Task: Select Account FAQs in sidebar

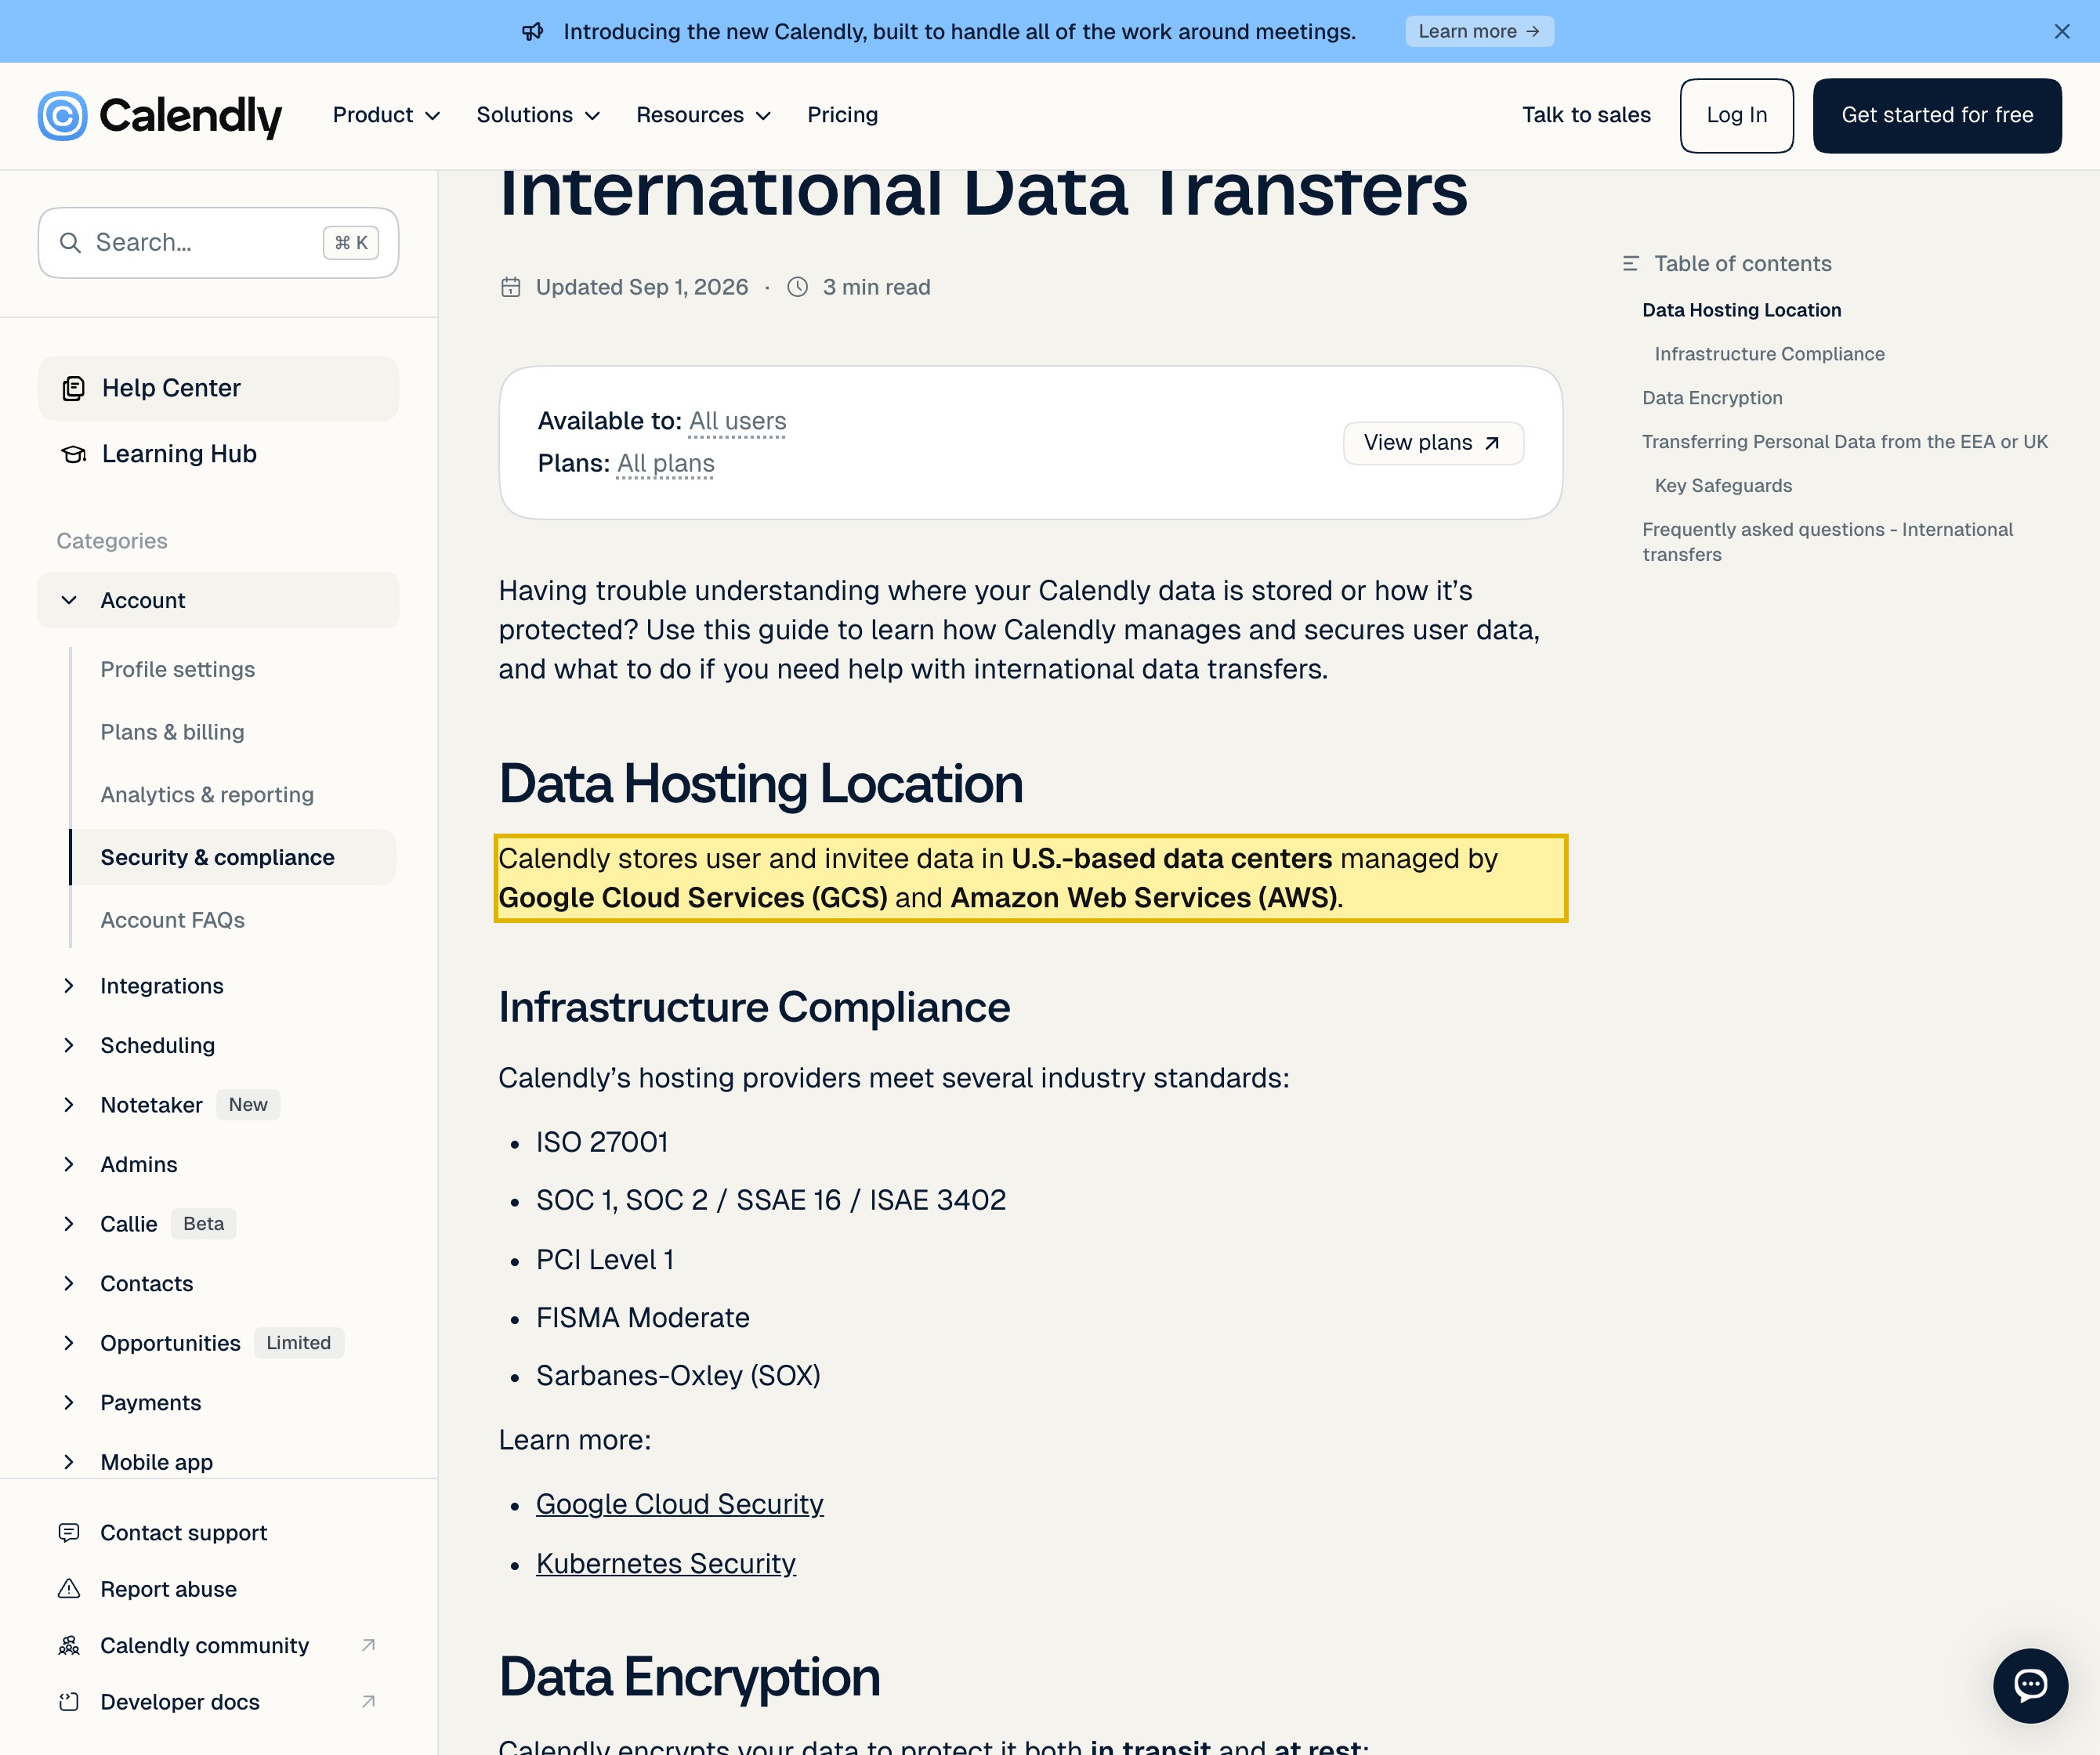Action: pyautogui.click(x=172, y=920)
